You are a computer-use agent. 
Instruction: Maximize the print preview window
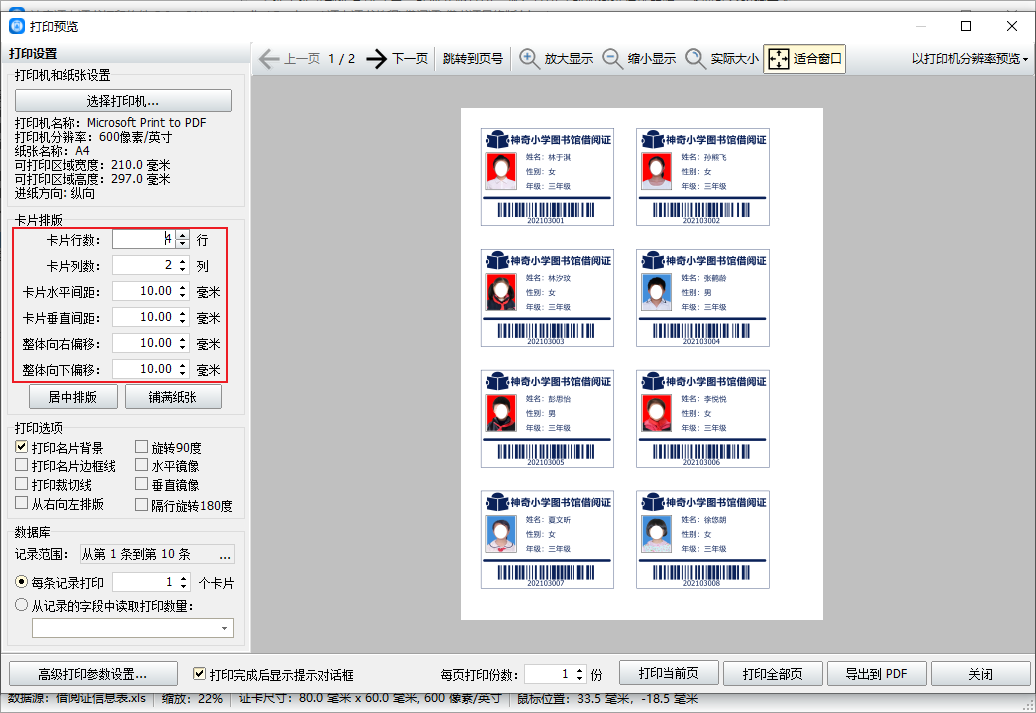point(965,26)
